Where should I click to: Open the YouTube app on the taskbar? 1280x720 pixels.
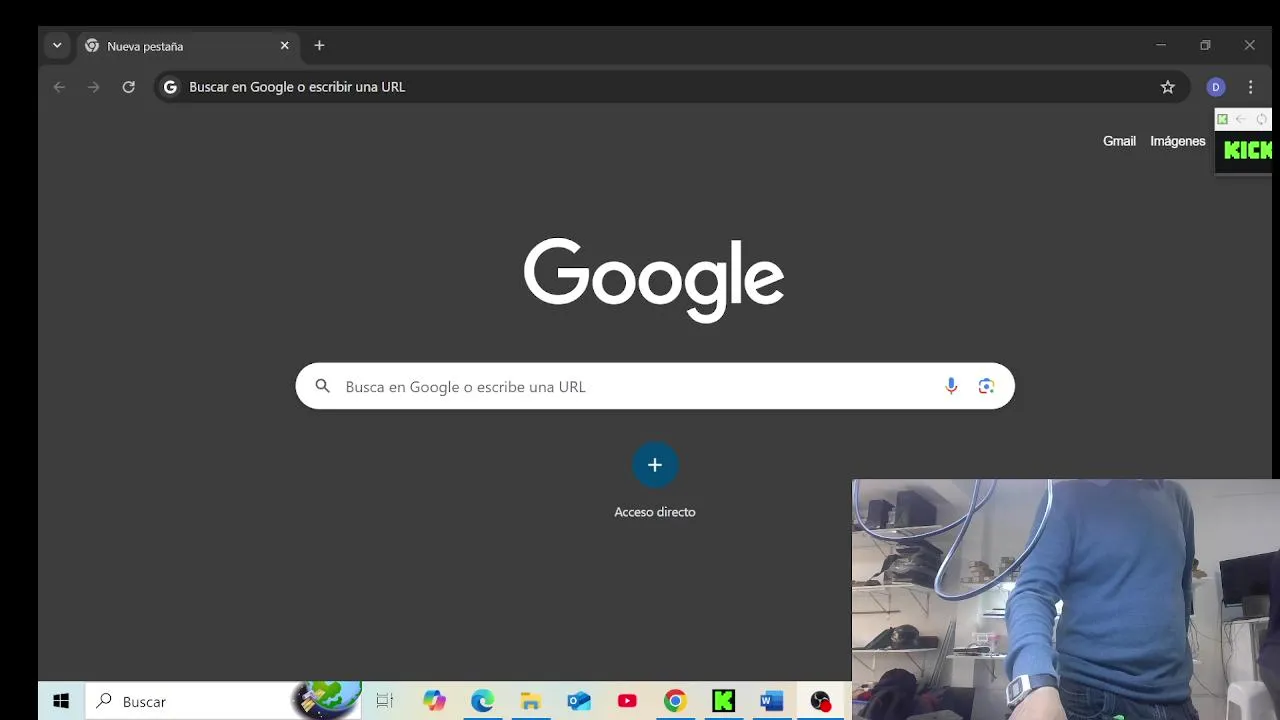click(627, 701)
